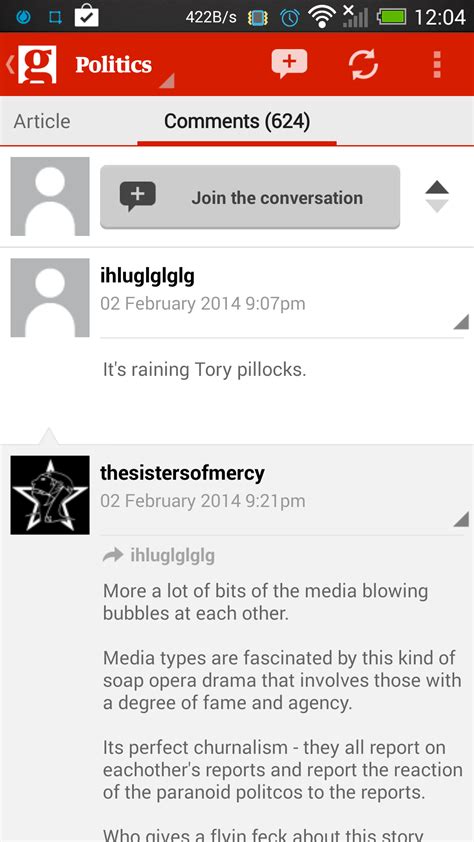Tap thesistersofmercy's star avatar image
This screenshot has width=474, height=842.
(x=50, y=495)
